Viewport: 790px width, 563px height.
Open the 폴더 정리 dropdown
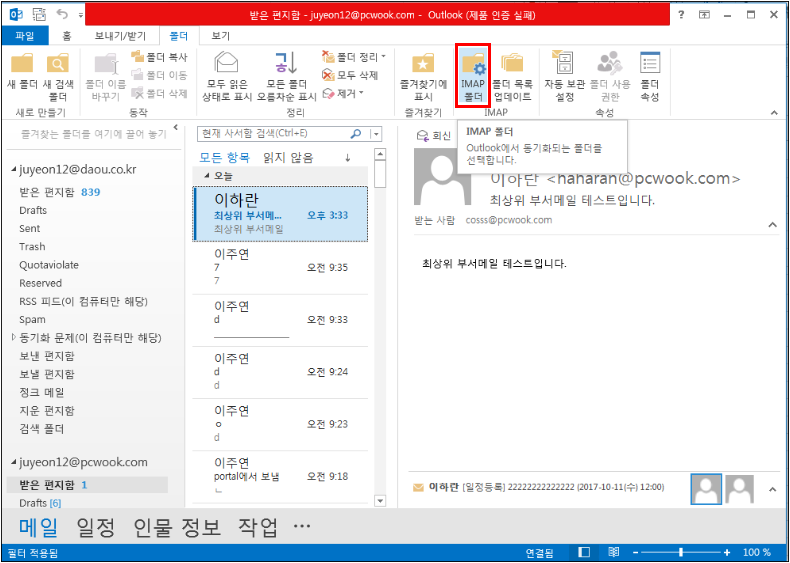coord(354,57)
